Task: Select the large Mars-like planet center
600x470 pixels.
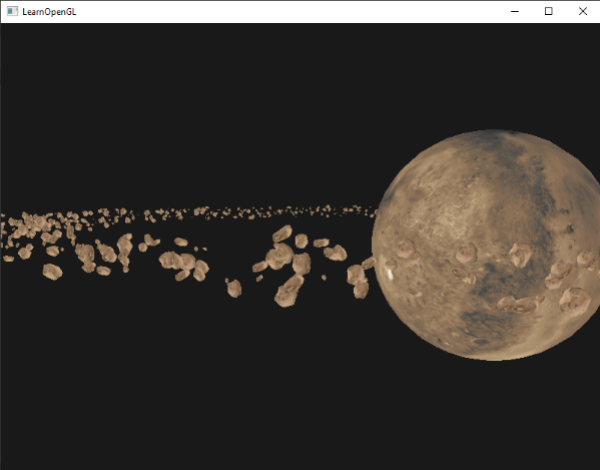Action: click(488, 245)
